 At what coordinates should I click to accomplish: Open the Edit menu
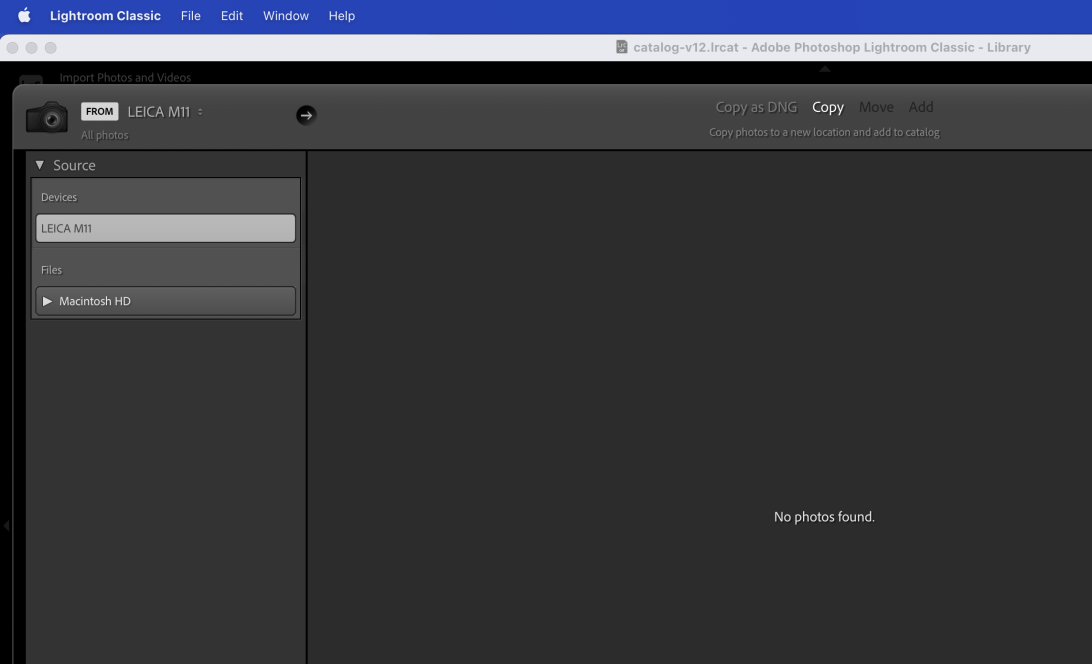pyautogui.click(x=232, y=16)
